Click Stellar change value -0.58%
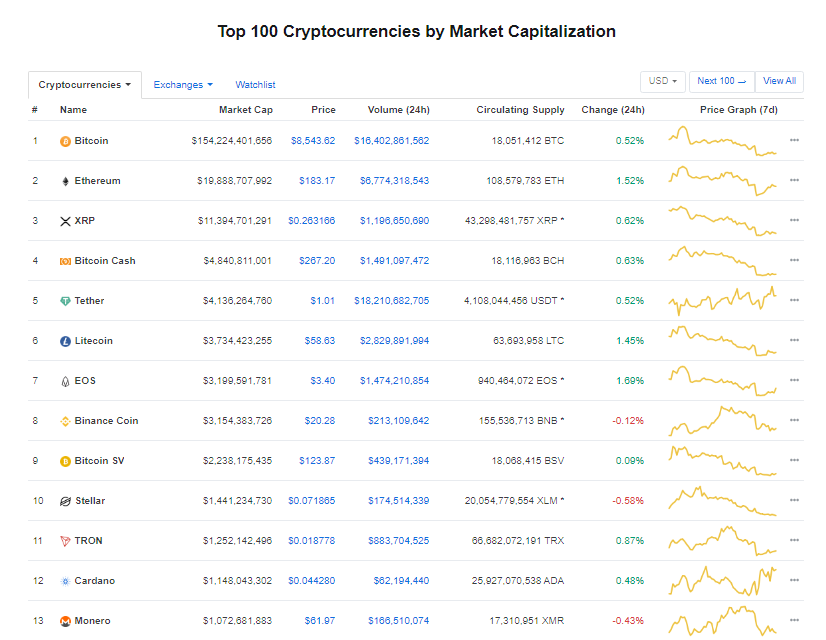Viewport: 826px width, 640px height. pyautogui.click(x=628, y=501)
